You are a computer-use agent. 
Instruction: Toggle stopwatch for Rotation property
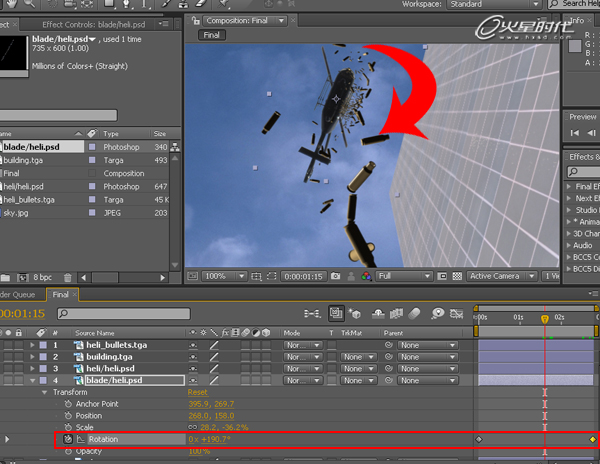(x=68, y=439)
